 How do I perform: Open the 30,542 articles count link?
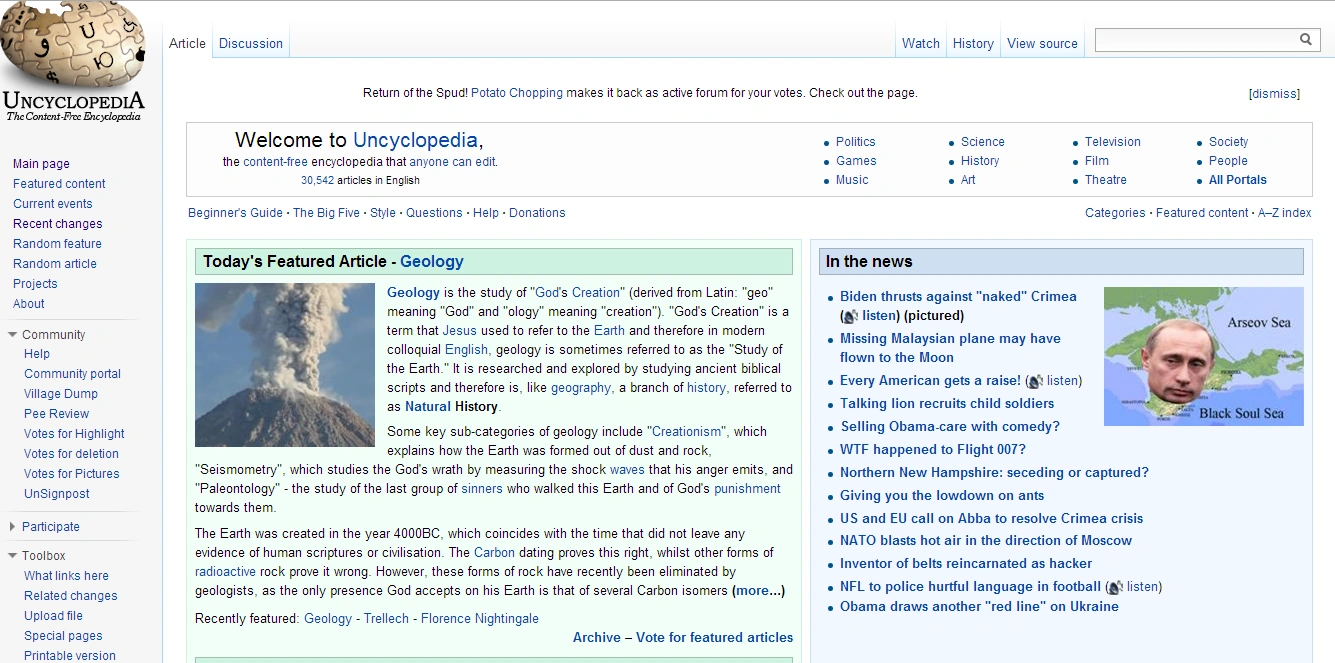click(317, 181)
